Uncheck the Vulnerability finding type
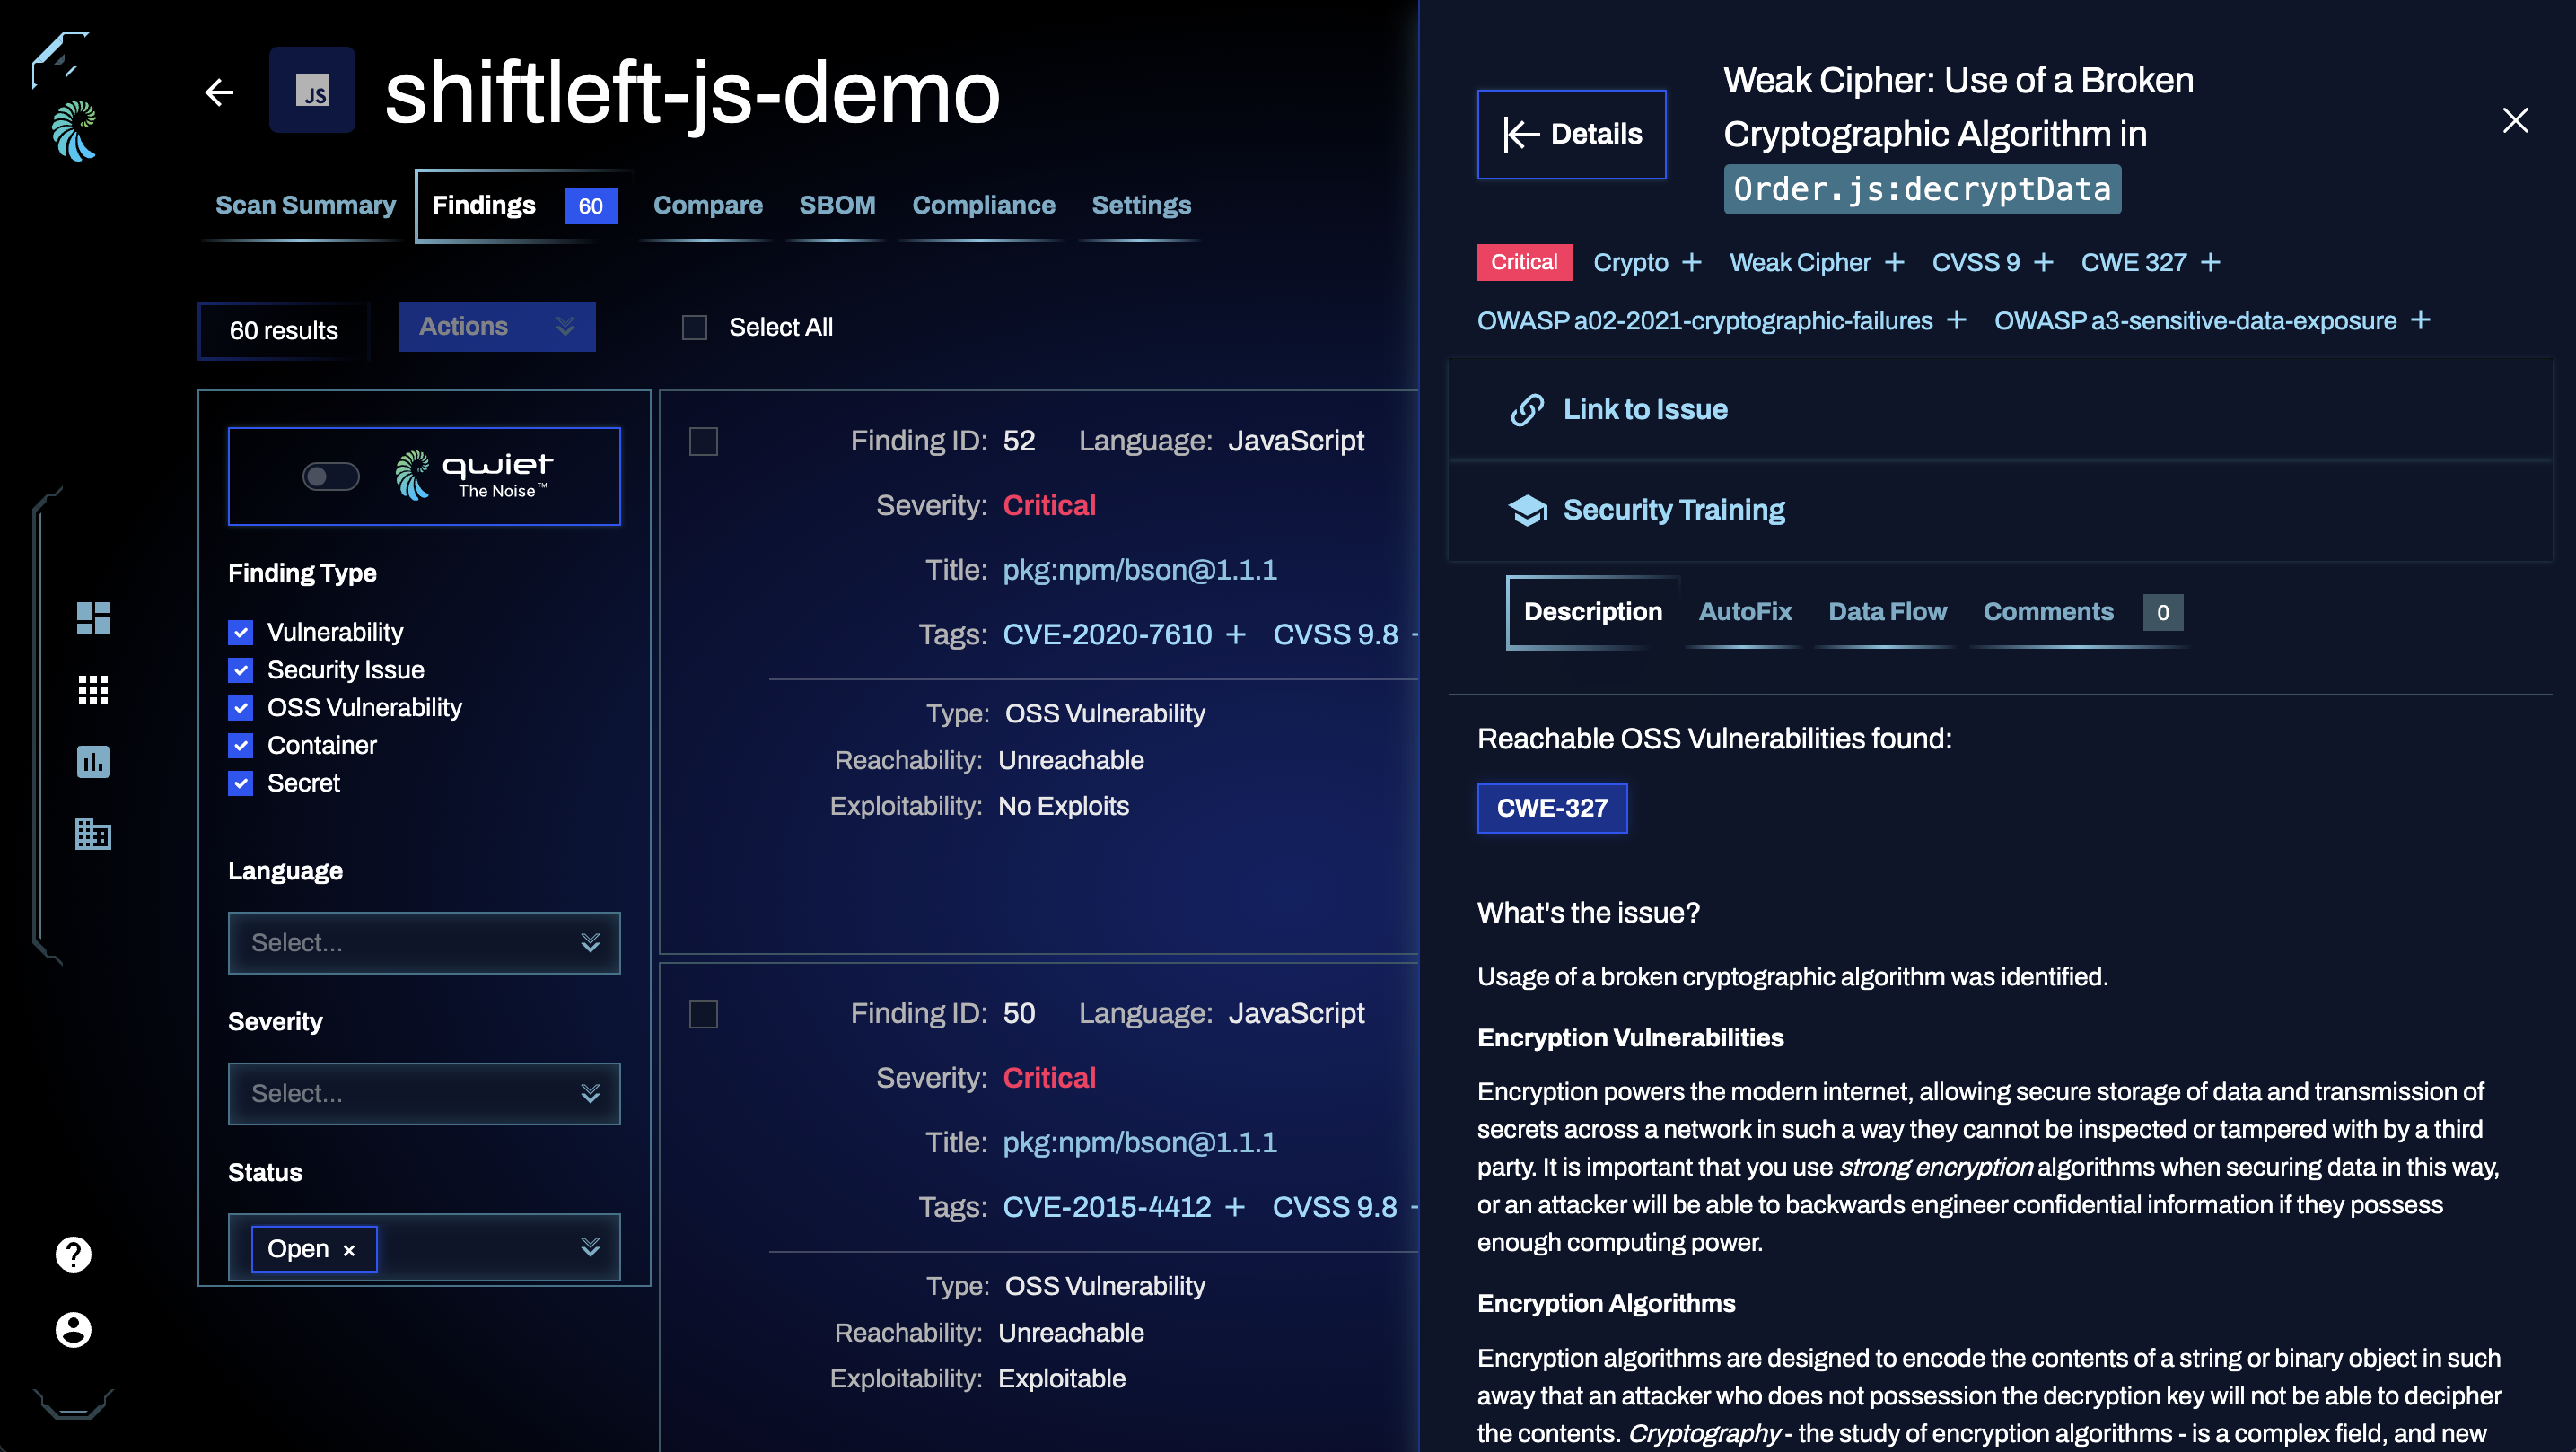 (x=241, y=632)
